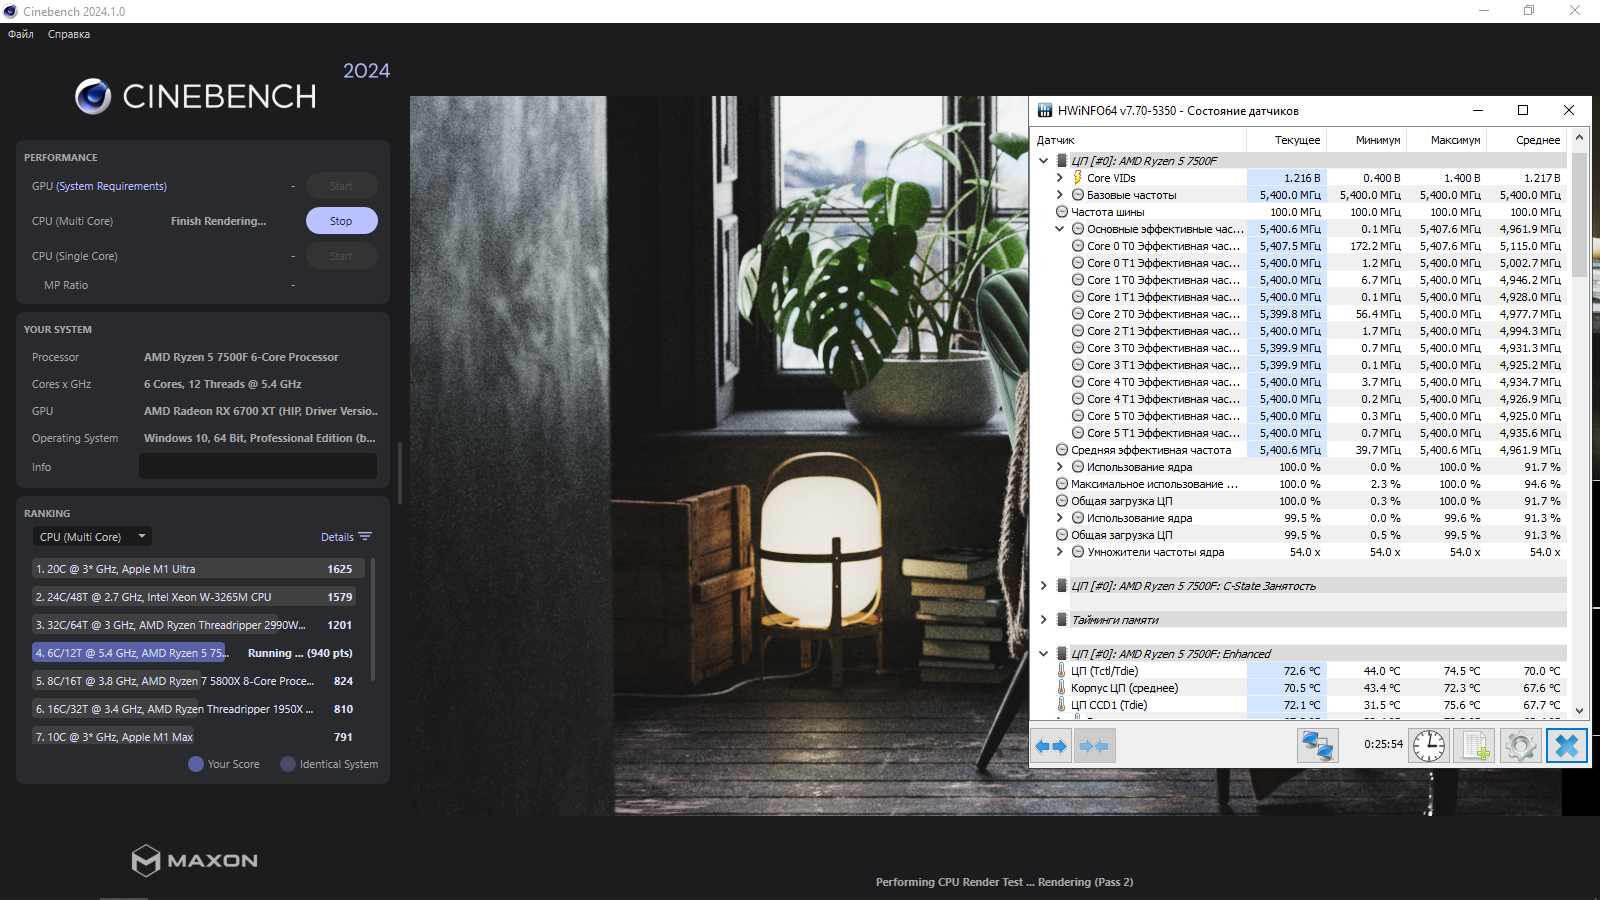Click clock icon beside Core 0 T0 row
1600x900 pixels.
[x=1078, y=246]
